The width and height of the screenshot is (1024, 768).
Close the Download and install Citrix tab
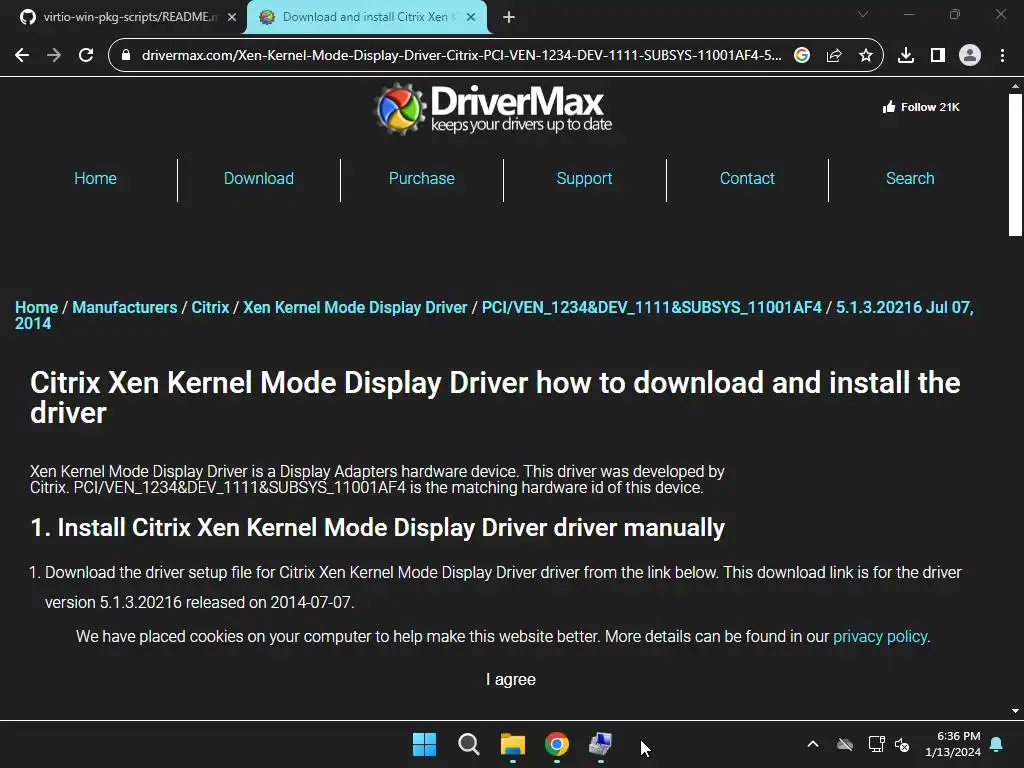[471, 18]
